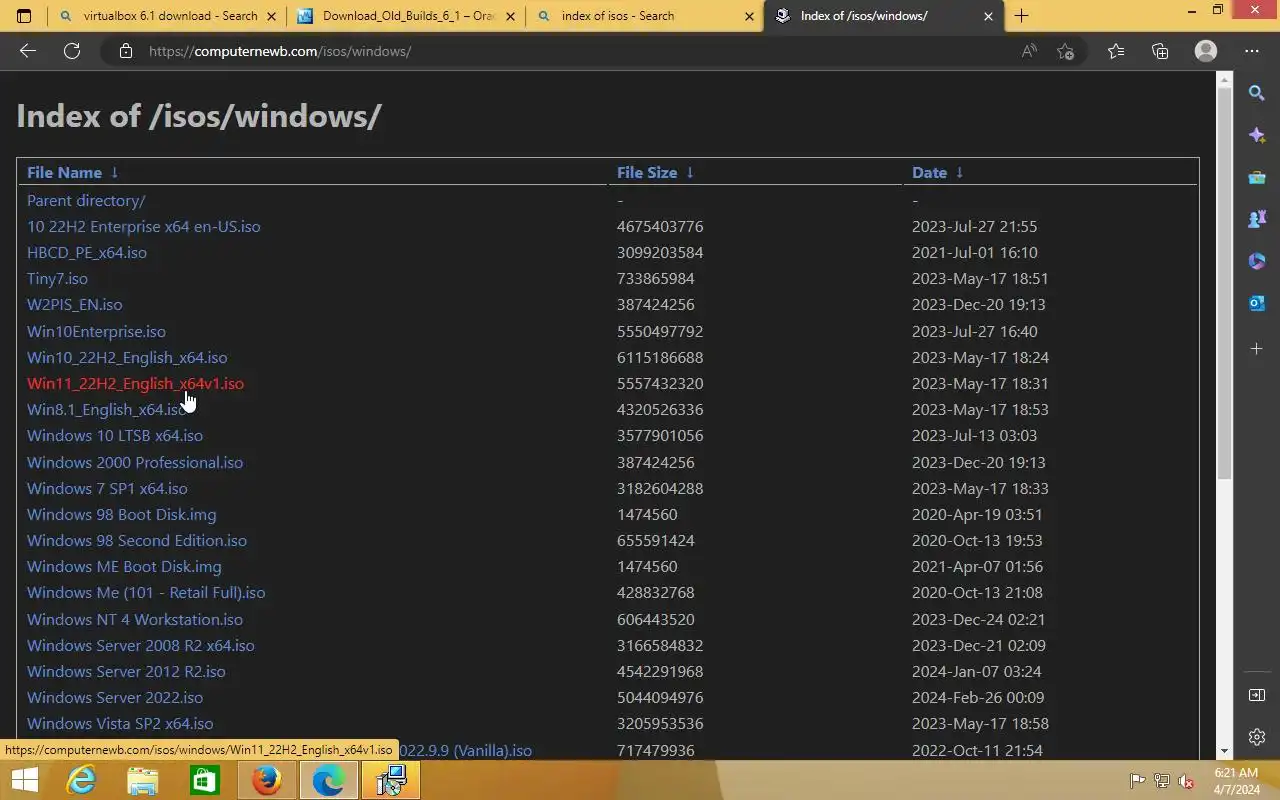Click the muted volume tray icon

1186,781
